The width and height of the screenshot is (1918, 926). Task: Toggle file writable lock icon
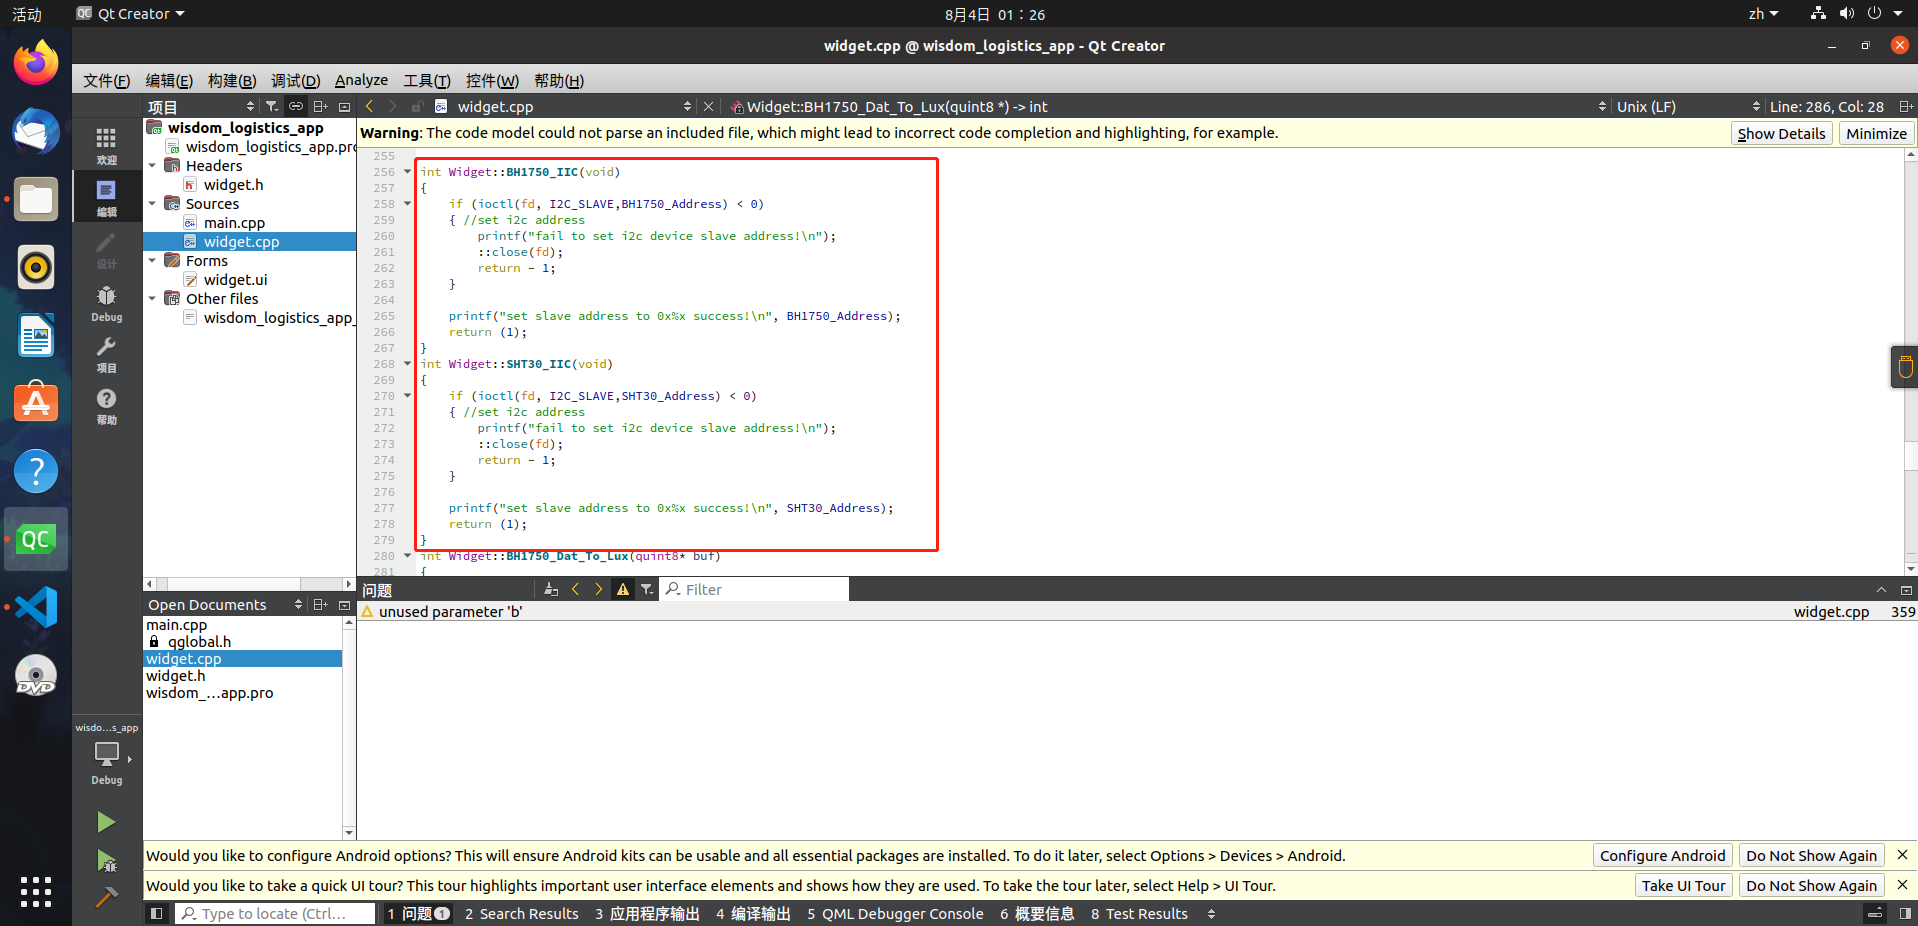pyautogui.click(x=417, y=106)
